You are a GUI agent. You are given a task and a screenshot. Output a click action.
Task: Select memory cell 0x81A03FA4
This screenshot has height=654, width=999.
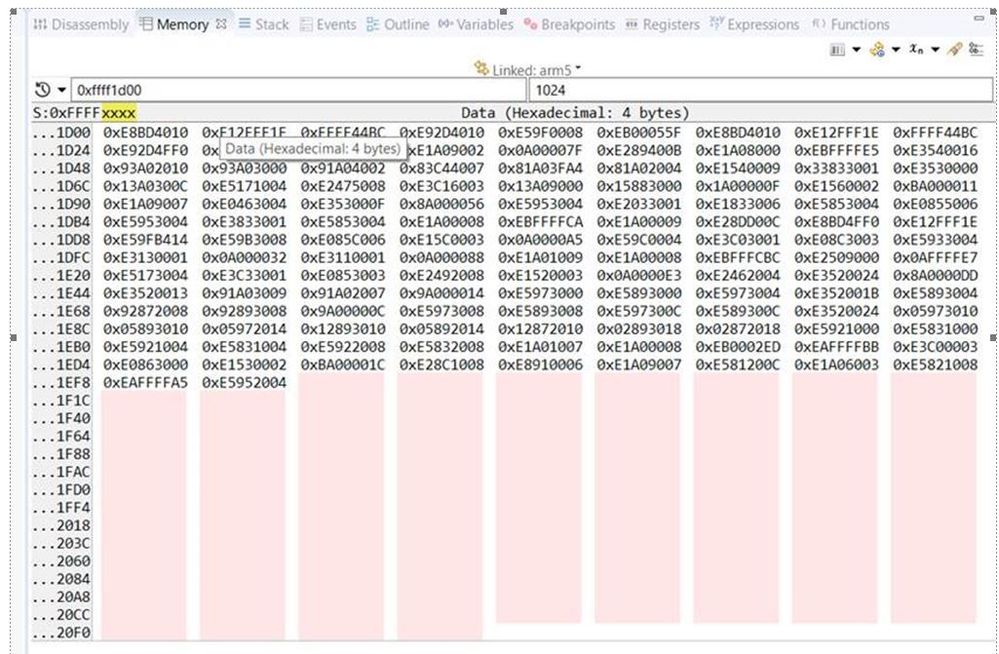point(540,168)
